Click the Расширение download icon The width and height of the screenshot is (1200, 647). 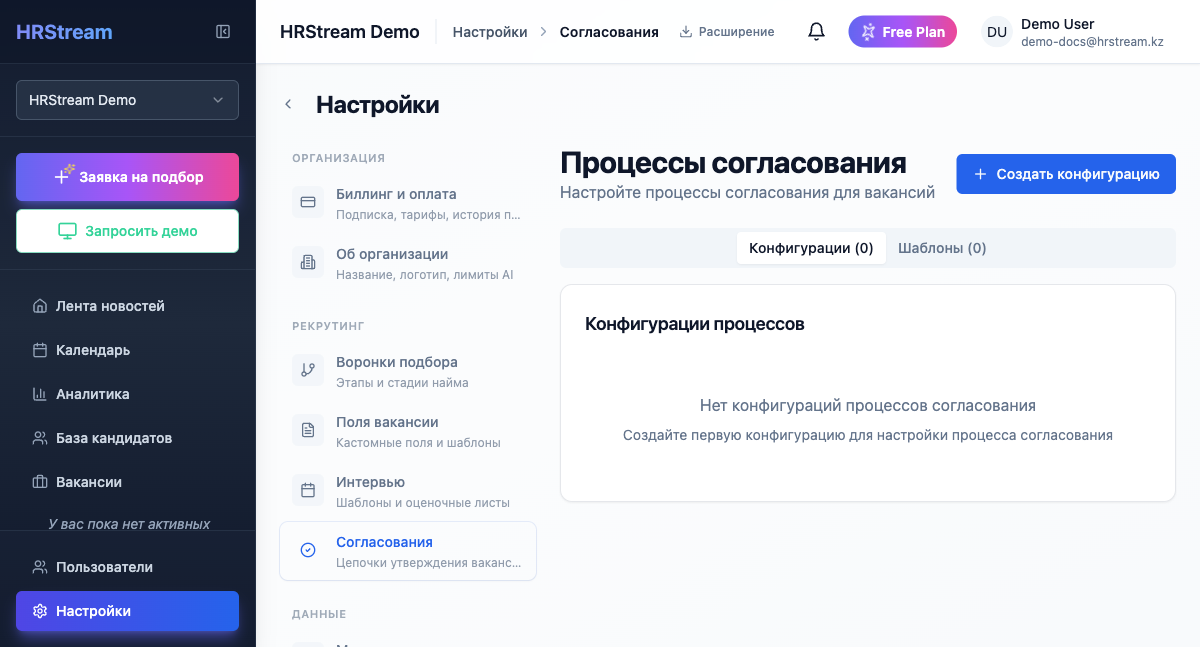click(x=688, y=31)
